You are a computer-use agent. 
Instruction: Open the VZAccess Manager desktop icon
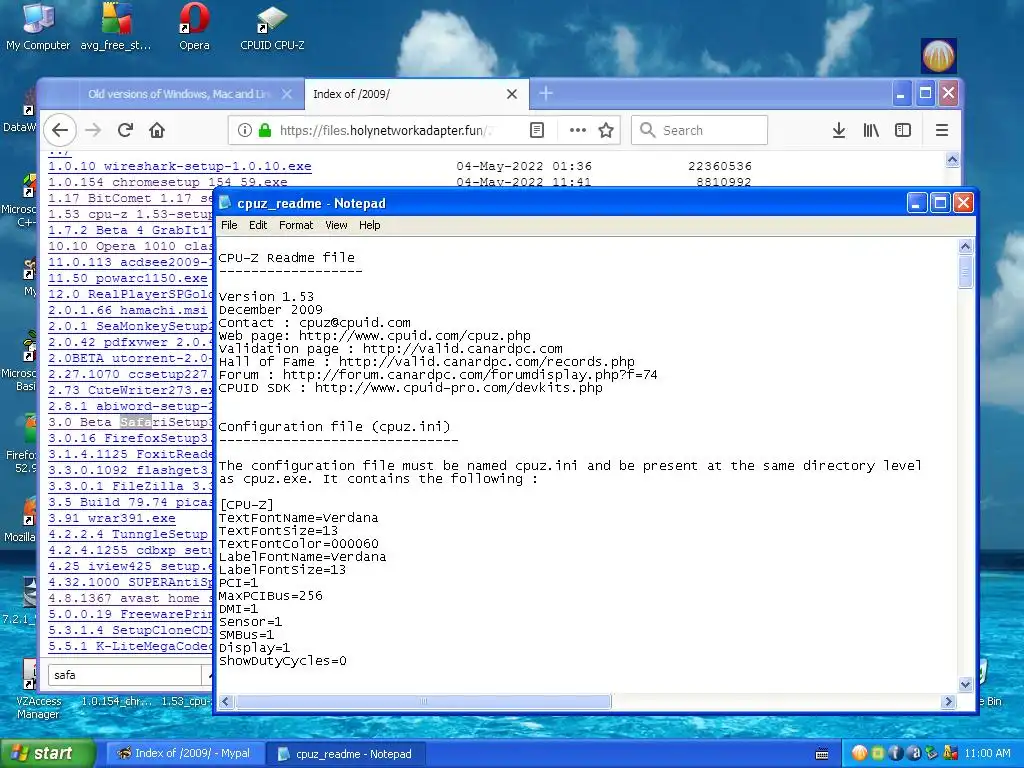38,690
